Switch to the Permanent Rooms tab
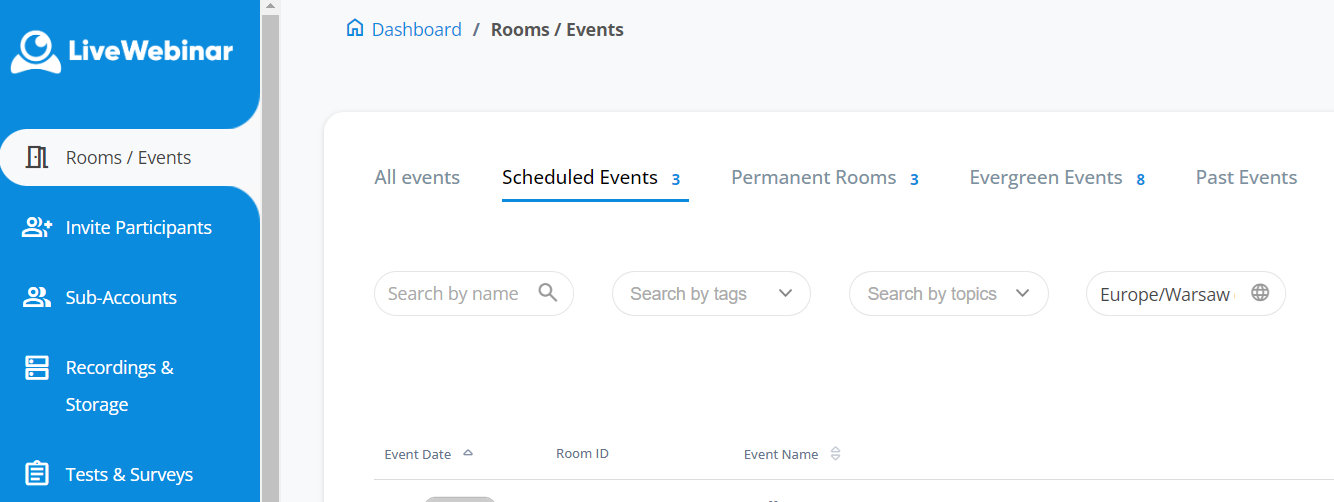1334x502 pixels. pos(814,178)
